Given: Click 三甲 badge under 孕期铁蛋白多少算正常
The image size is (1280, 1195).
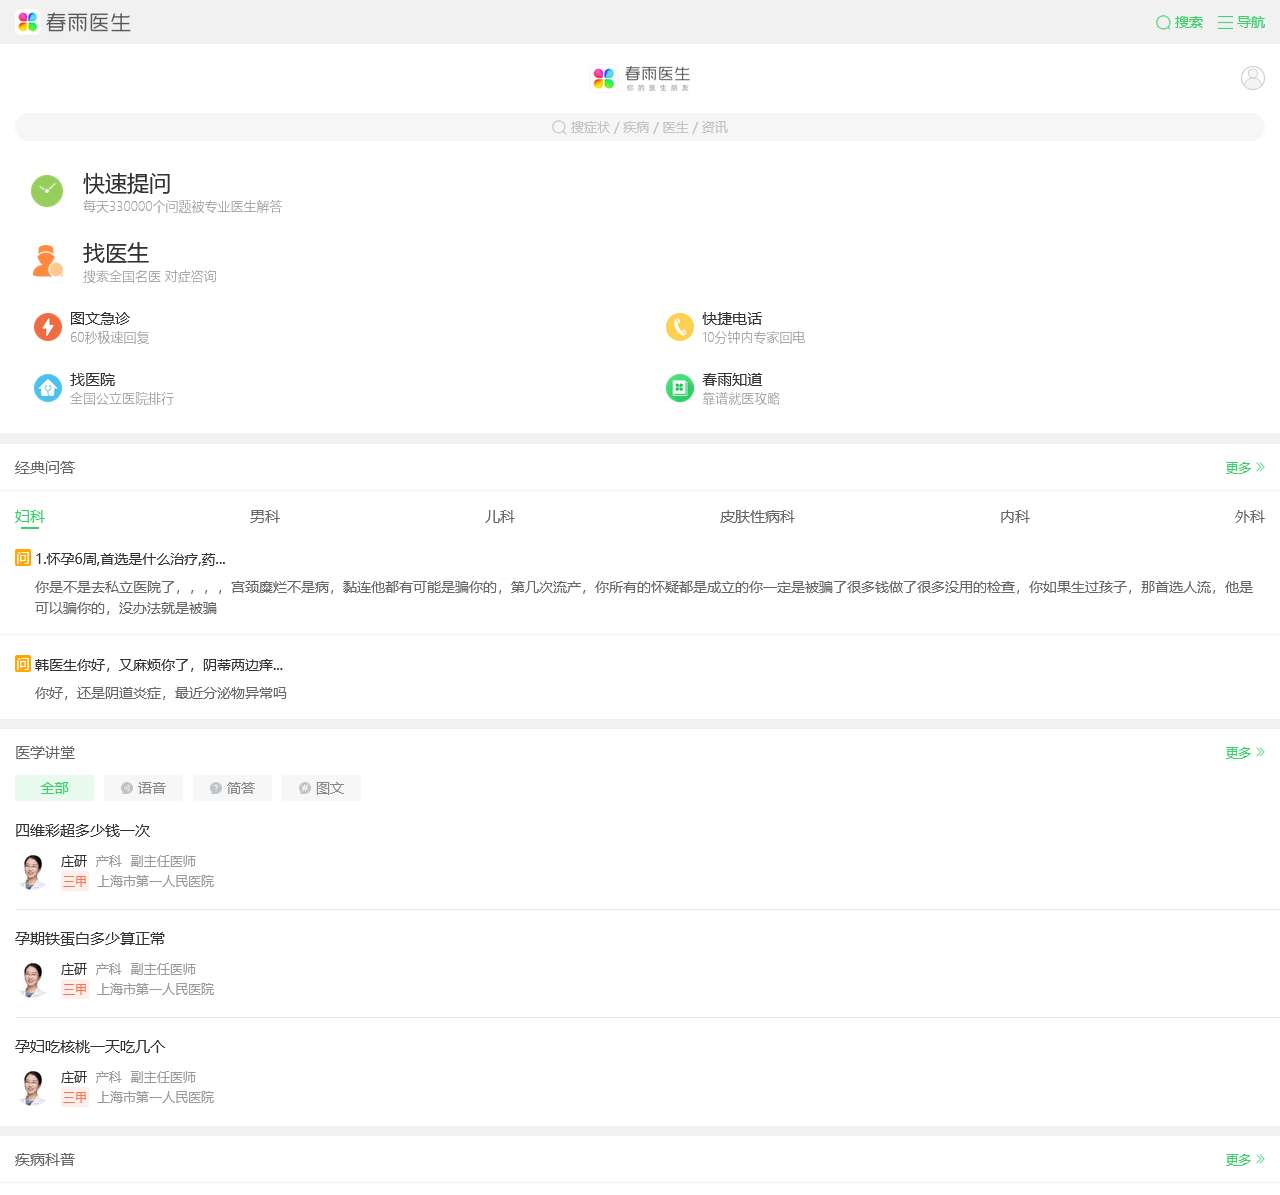Looking at the screenshot, I should [x=75, y=990].
